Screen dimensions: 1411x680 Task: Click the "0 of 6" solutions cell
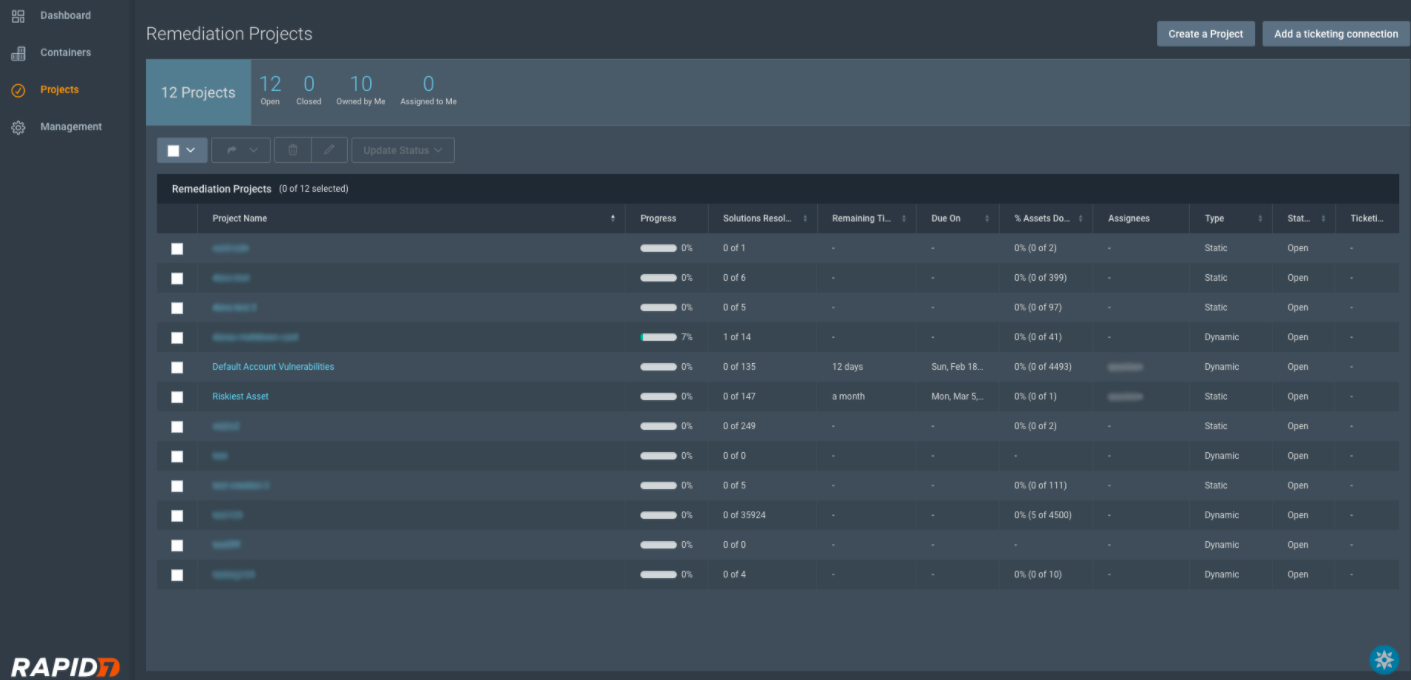coord(734,278)
